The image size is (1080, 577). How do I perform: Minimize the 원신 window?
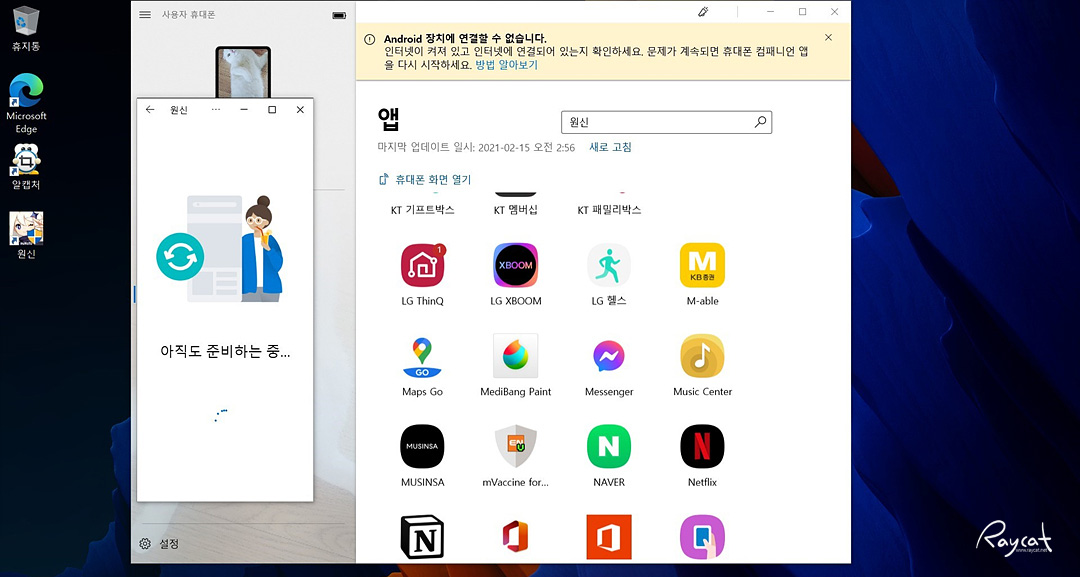point(244,109)
